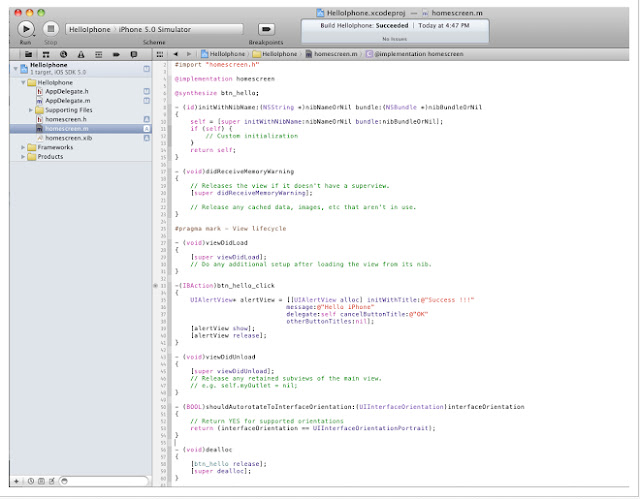This screenshot has width=640, height=499.
Task: Click the navigator filter search field
Action: tap(103, 481)
